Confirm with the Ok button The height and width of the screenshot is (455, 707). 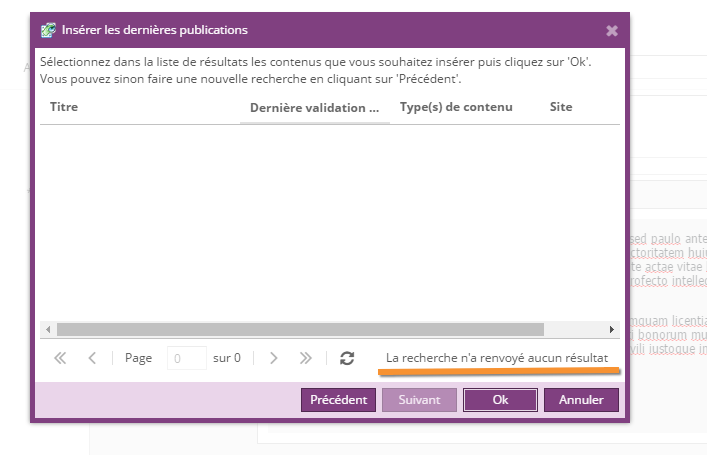click(500, 400)
